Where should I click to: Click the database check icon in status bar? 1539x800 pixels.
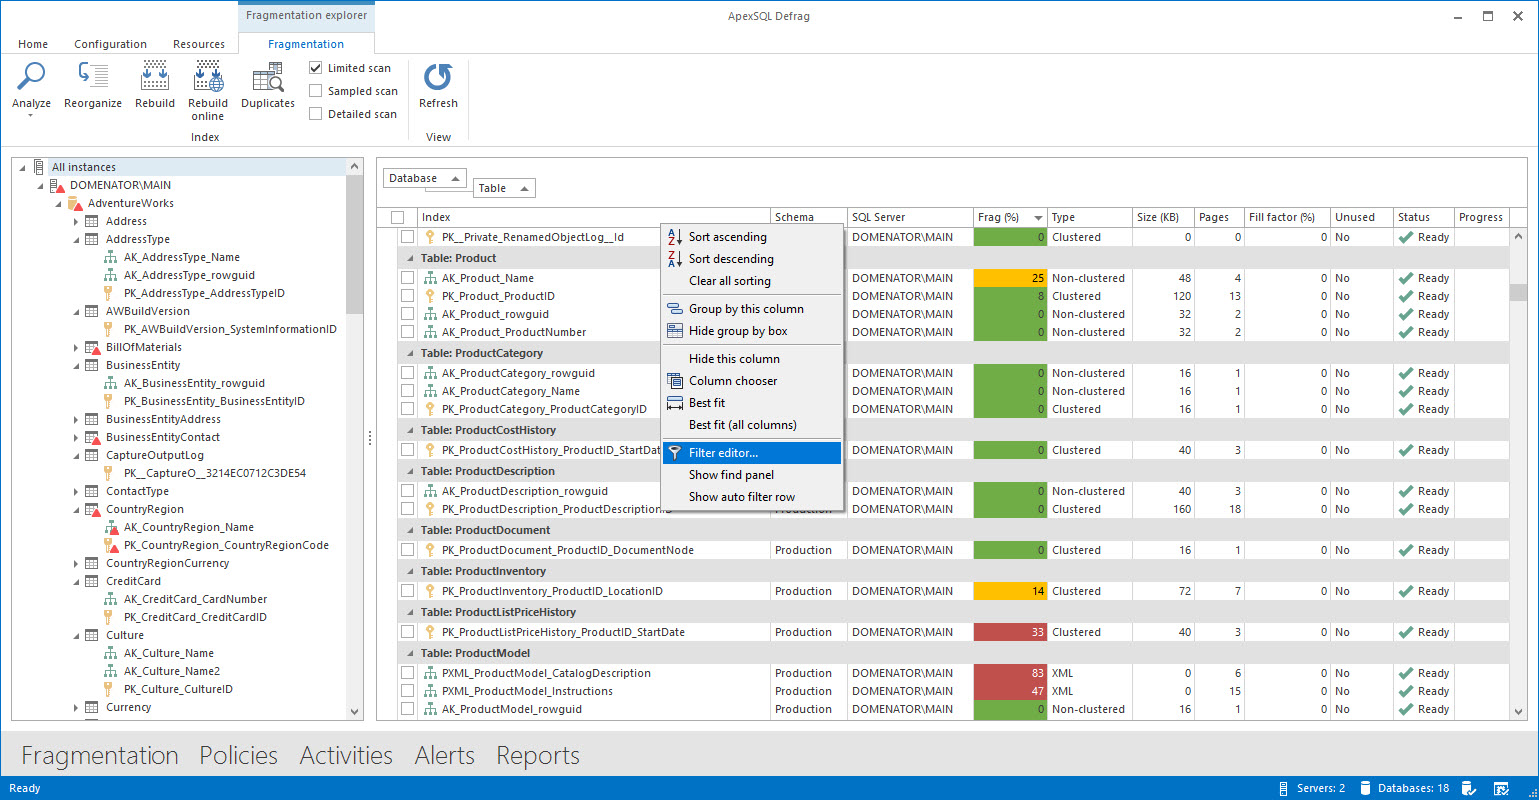tap(1468, 788)
